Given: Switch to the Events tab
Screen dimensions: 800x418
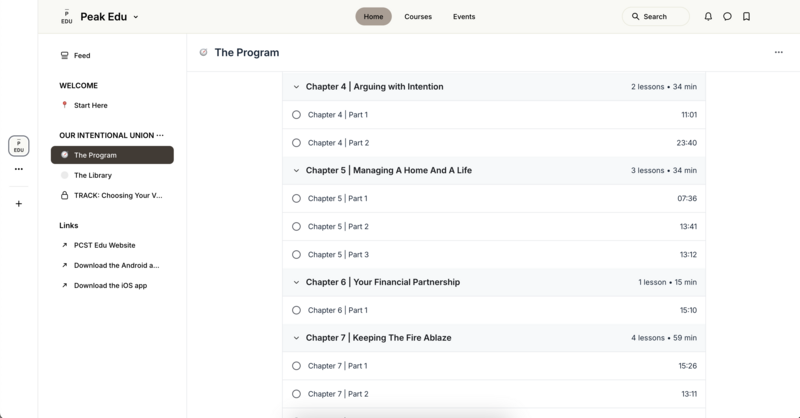Looking at the screenshot, I should click(464, 17).
